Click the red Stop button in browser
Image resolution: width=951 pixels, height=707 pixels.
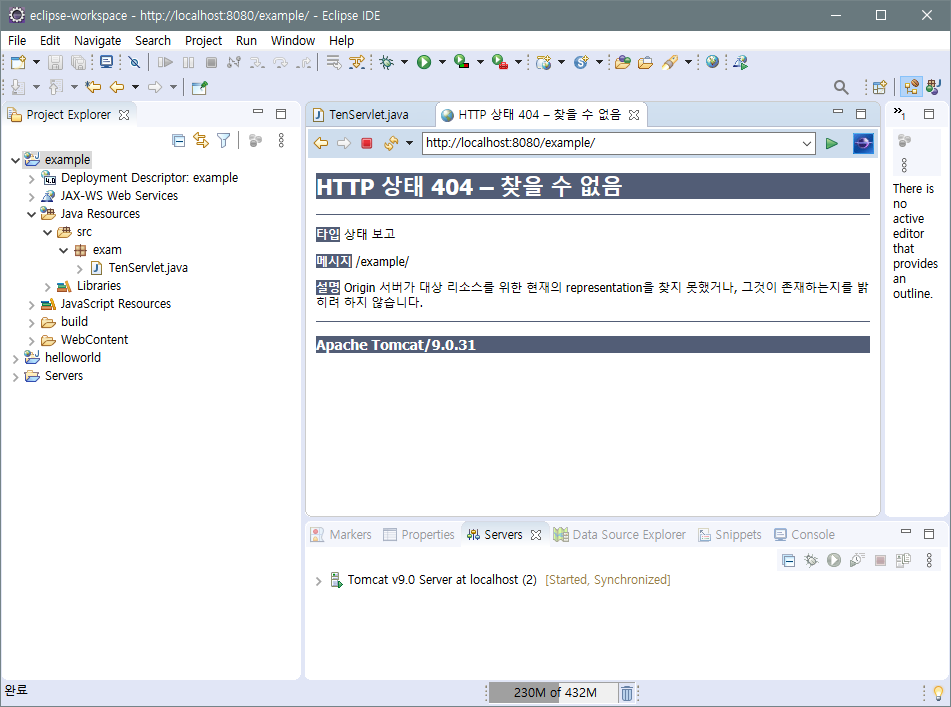pyautogui.click(x=366, y=143)
